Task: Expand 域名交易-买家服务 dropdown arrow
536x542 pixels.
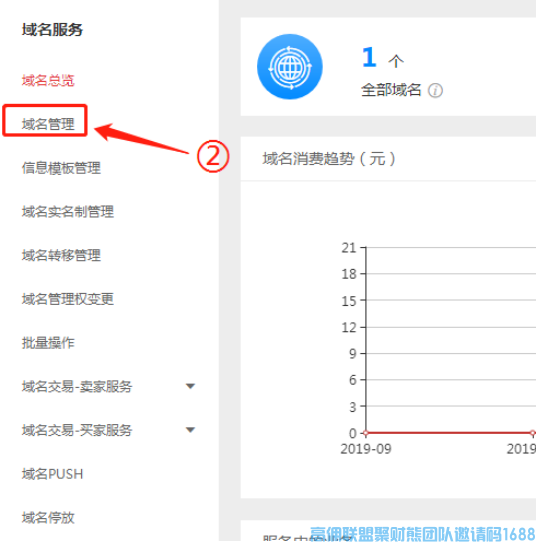Action: 190,430
